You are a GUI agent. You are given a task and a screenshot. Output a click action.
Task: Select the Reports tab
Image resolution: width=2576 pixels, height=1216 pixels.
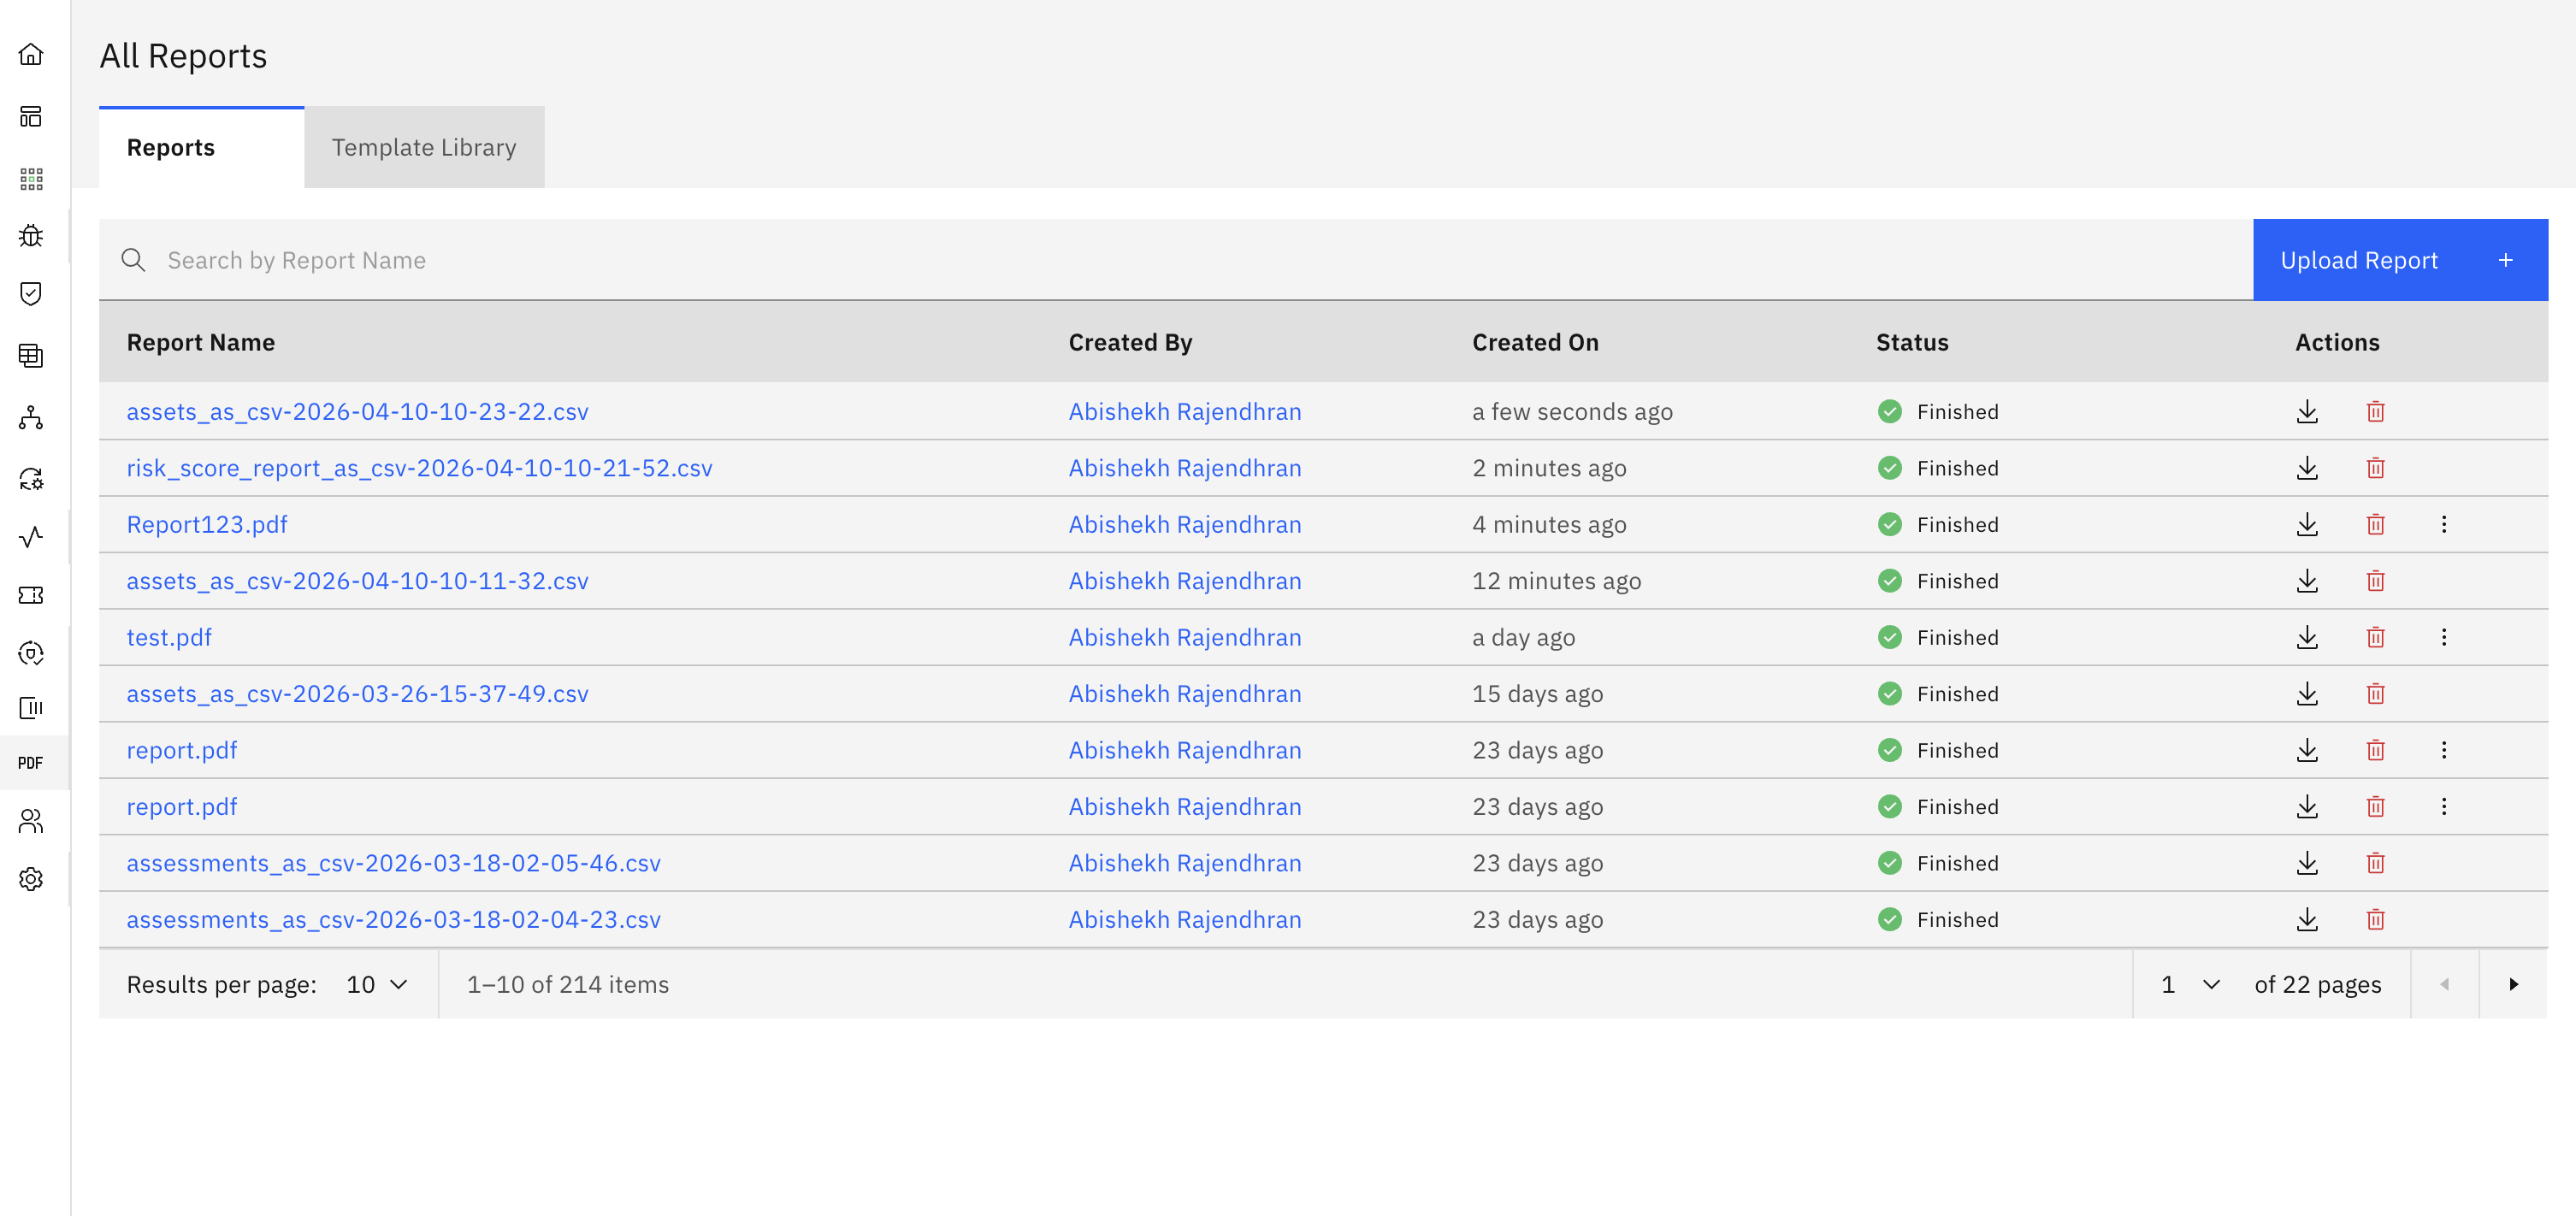coord(171,147)
